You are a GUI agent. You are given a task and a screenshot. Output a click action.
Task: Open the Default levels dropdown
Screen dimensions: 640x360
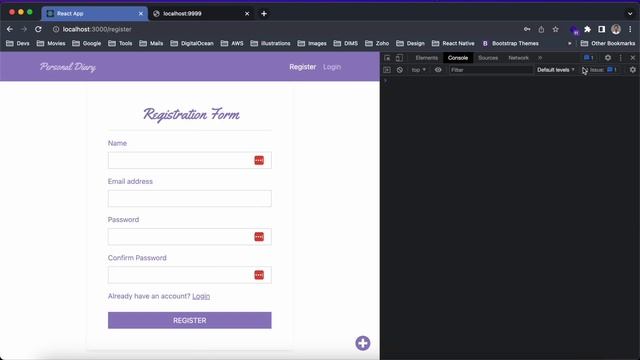point(556,70)
